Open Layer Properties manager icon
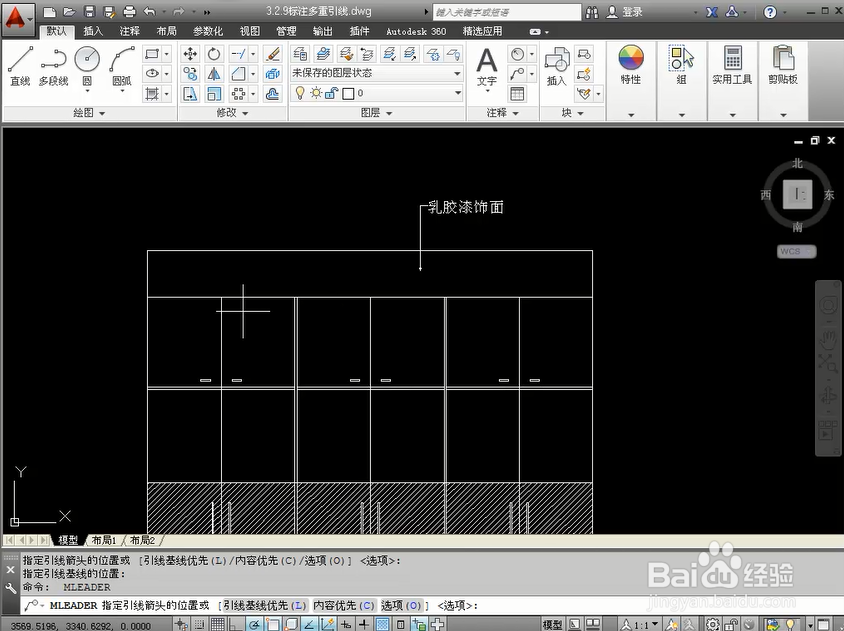 tap(300, 54)
